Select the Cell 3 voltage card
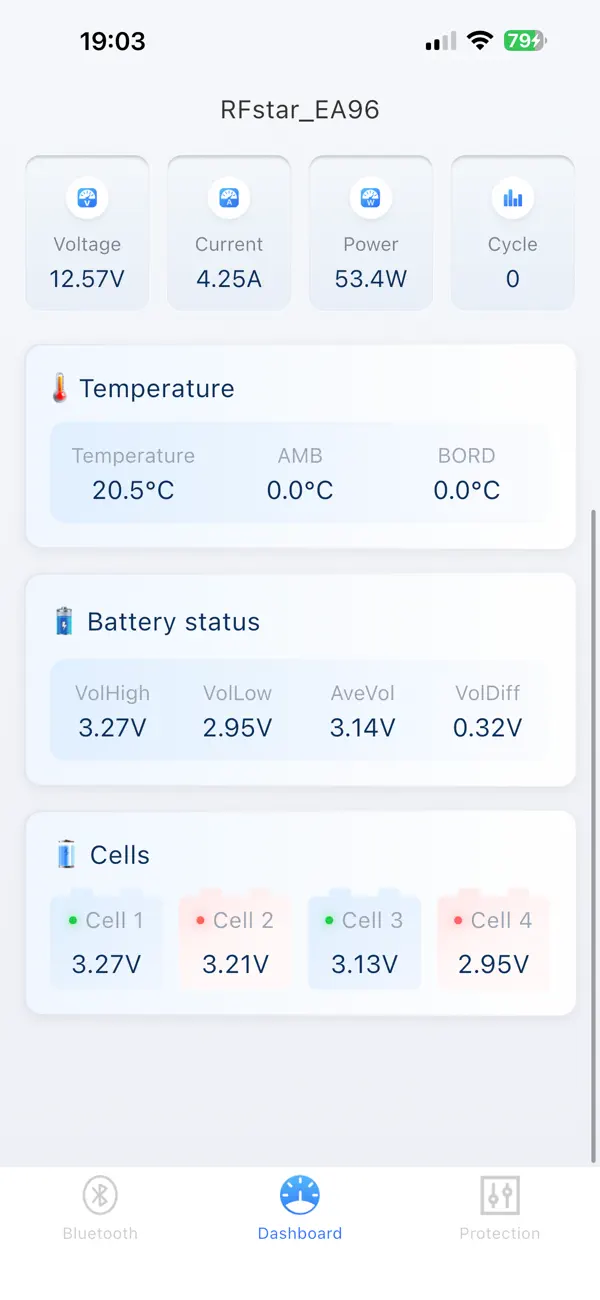Viewport: 600px width, 1300px height. (364, 940)
